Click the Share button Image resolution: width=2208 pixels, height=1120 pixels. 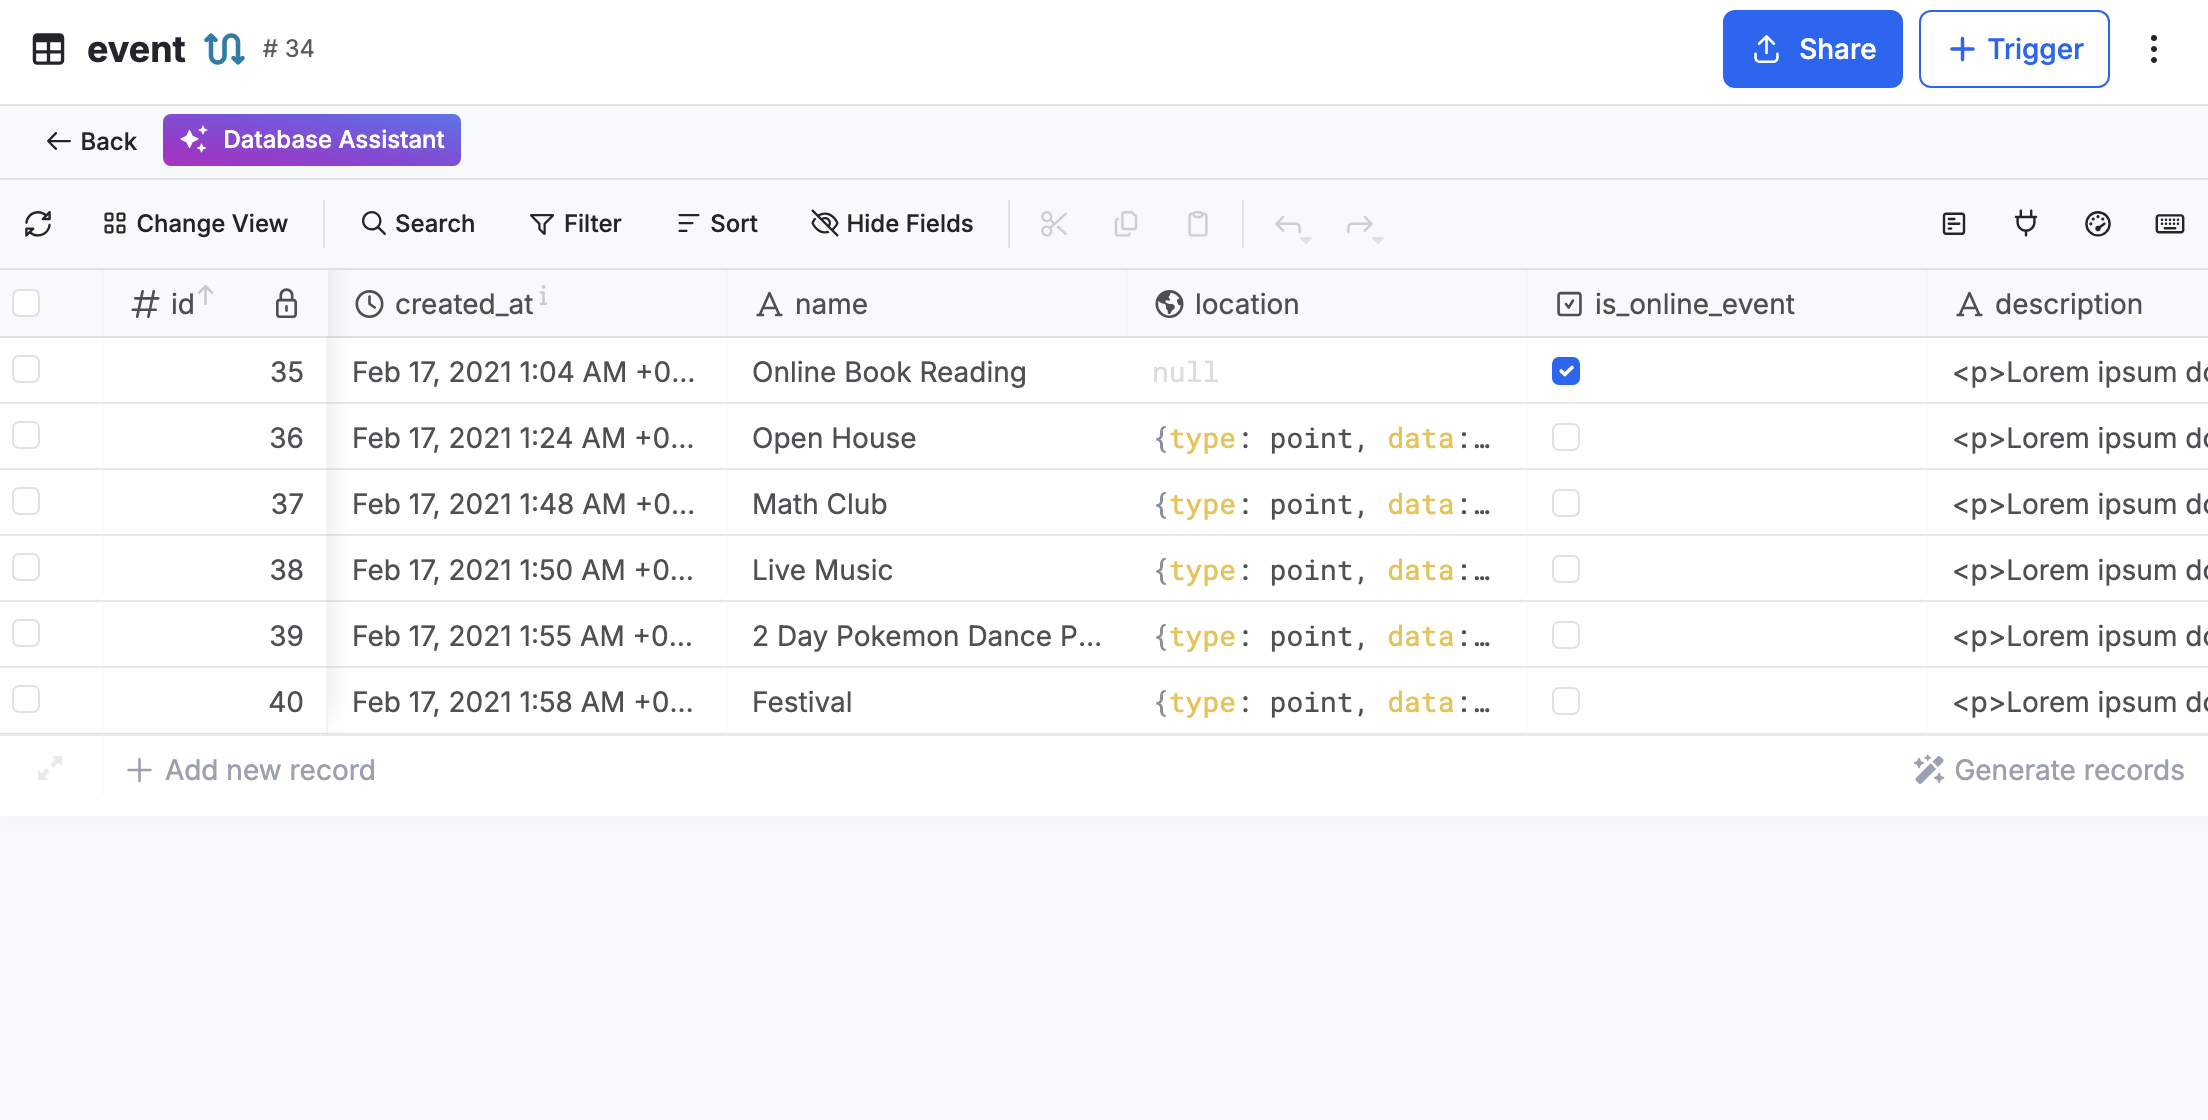click(x=1812, y=48)
